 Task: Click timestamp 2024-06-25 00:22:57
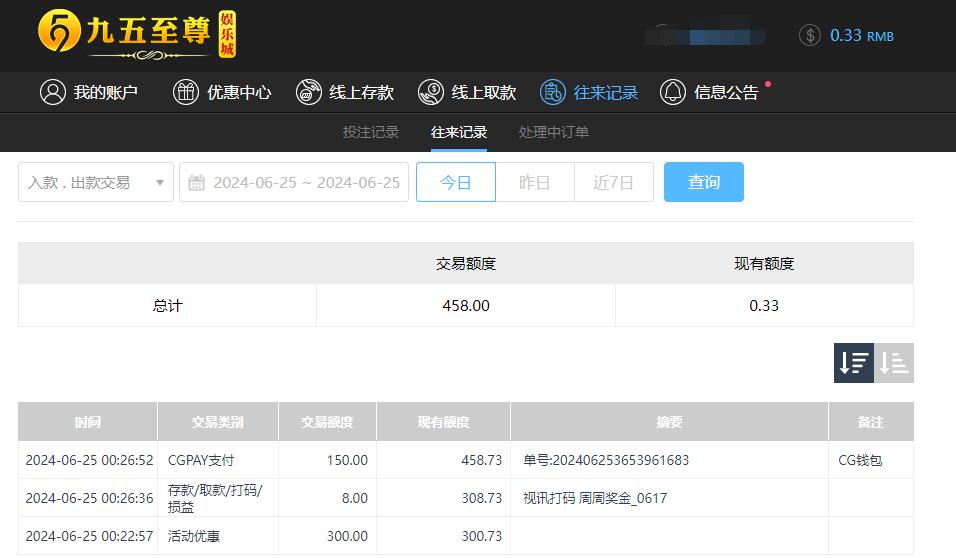tap(89, 535)
